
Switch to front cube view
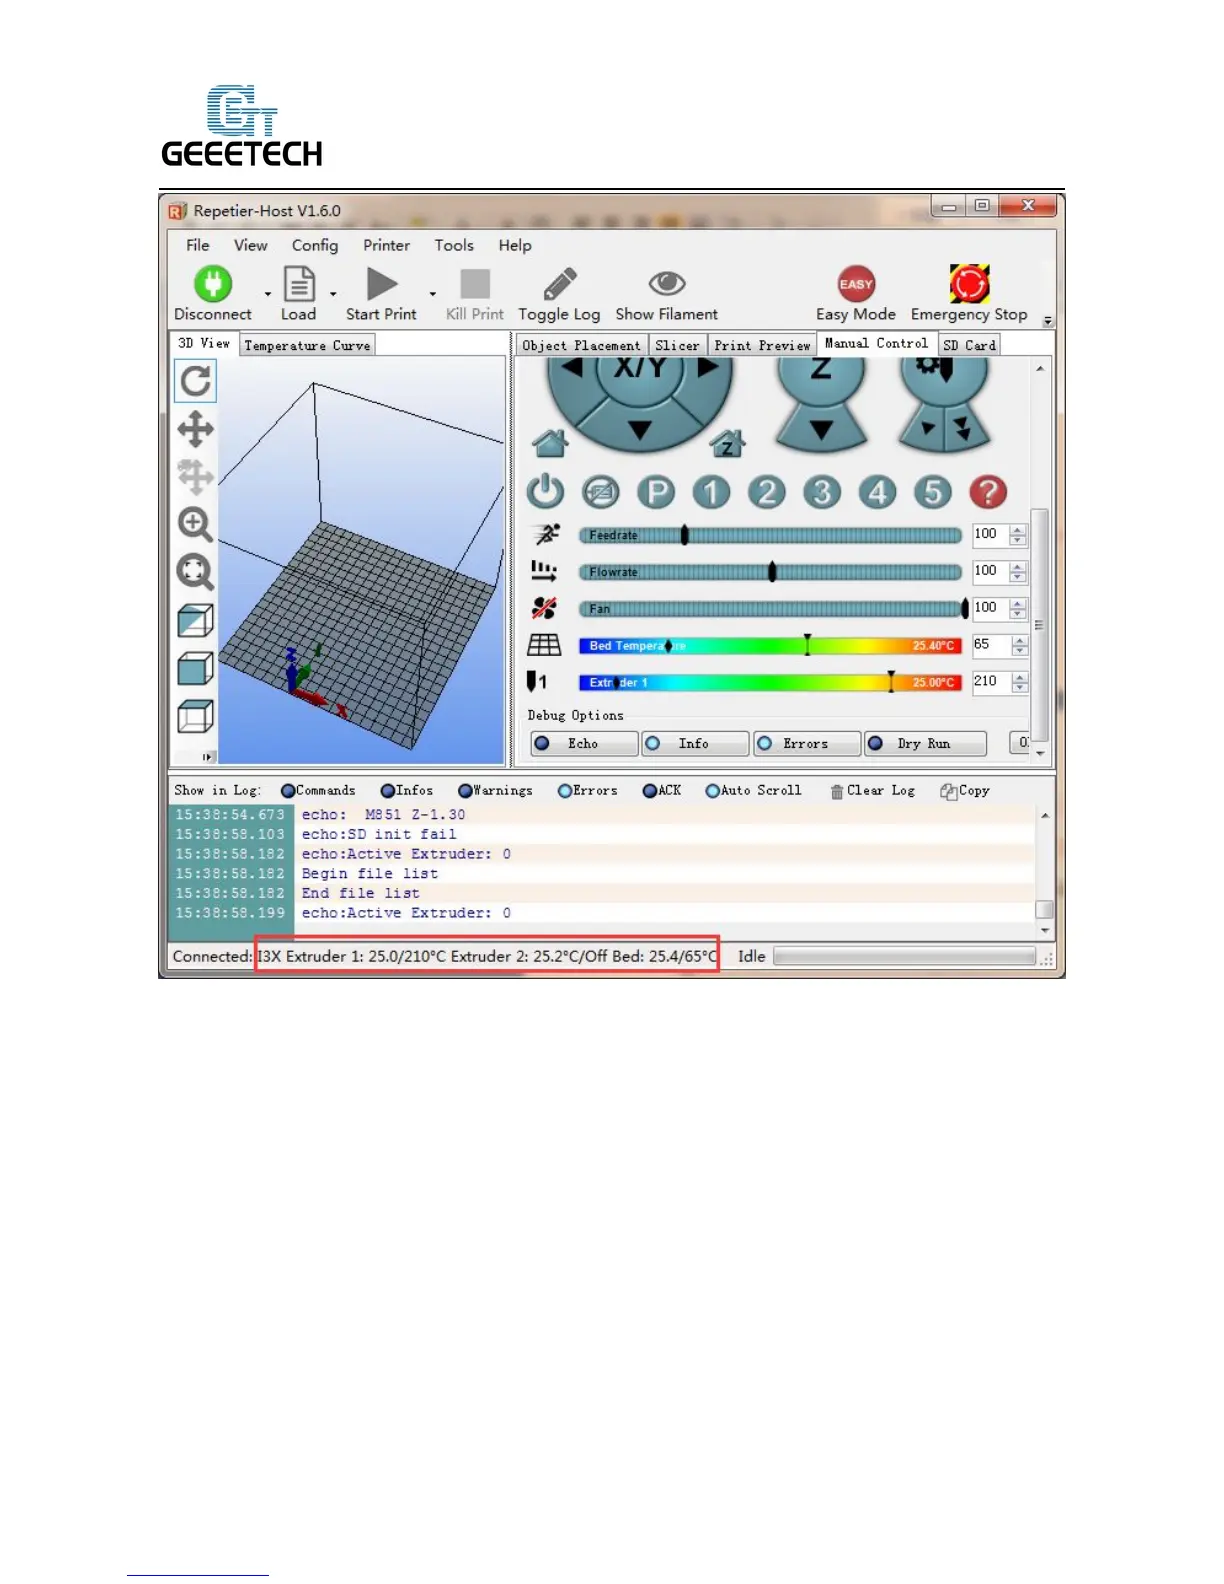pos(195,668)
